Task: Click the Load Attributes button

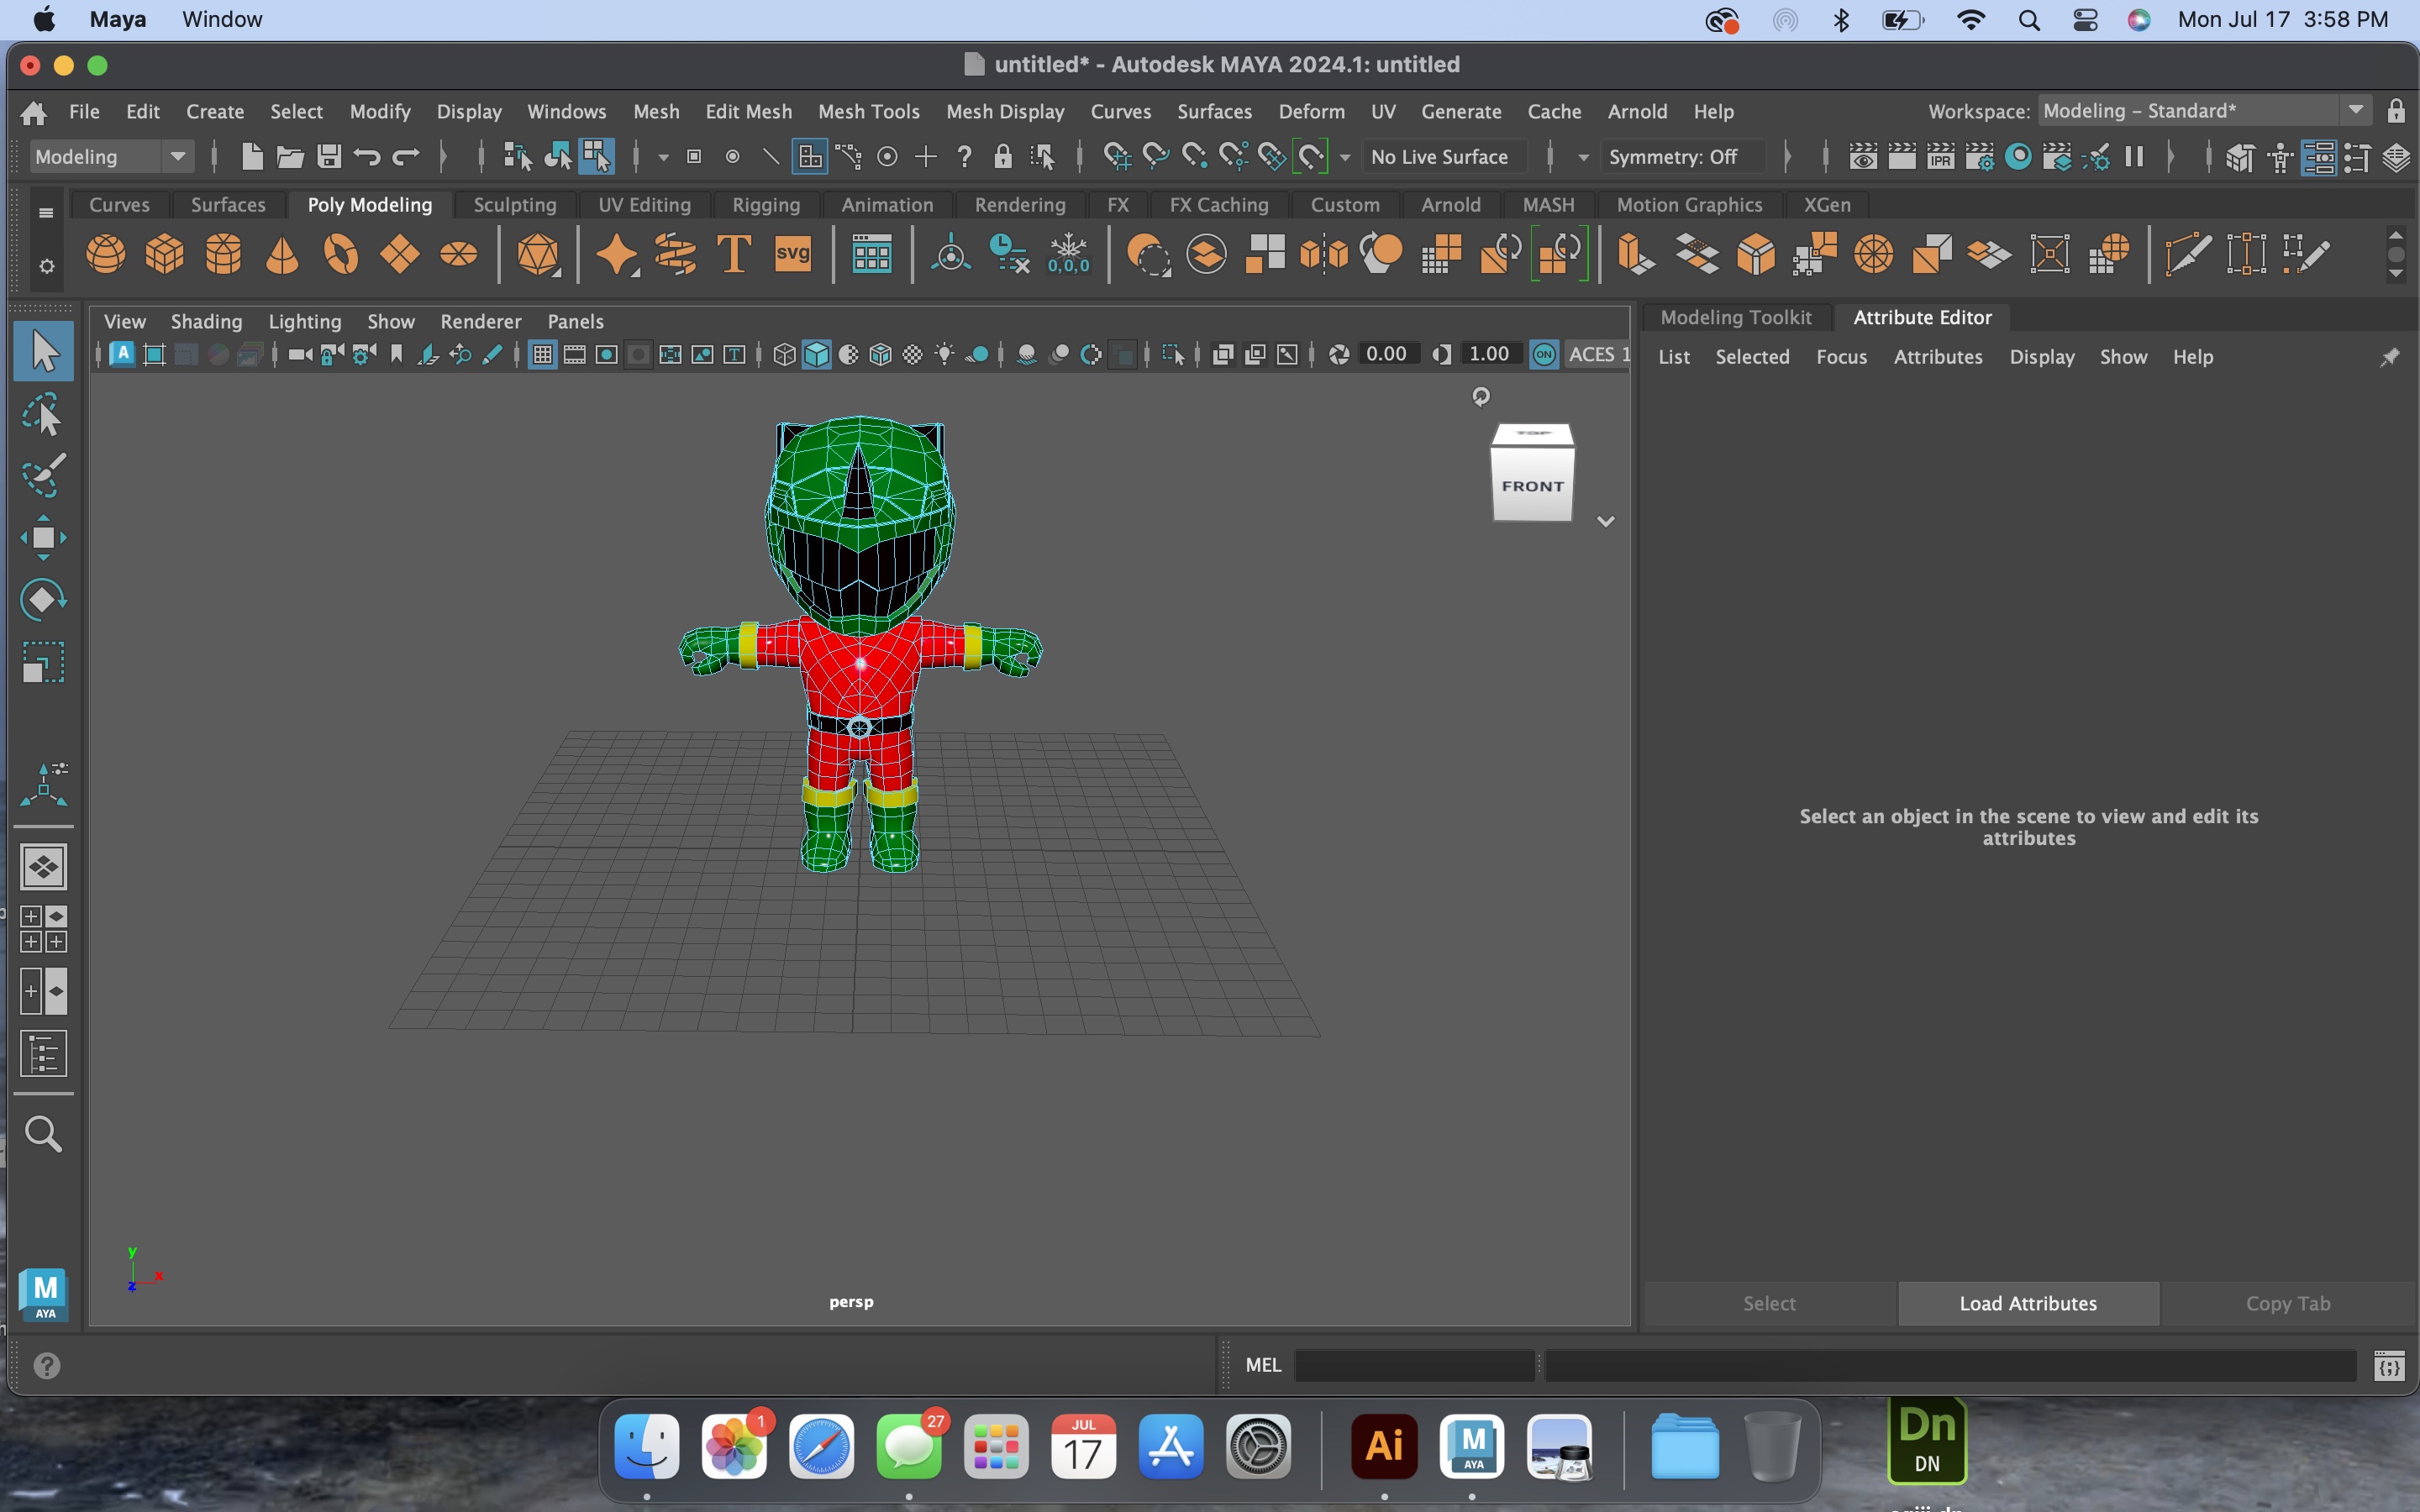Action: click(x=2028, y=1303)
